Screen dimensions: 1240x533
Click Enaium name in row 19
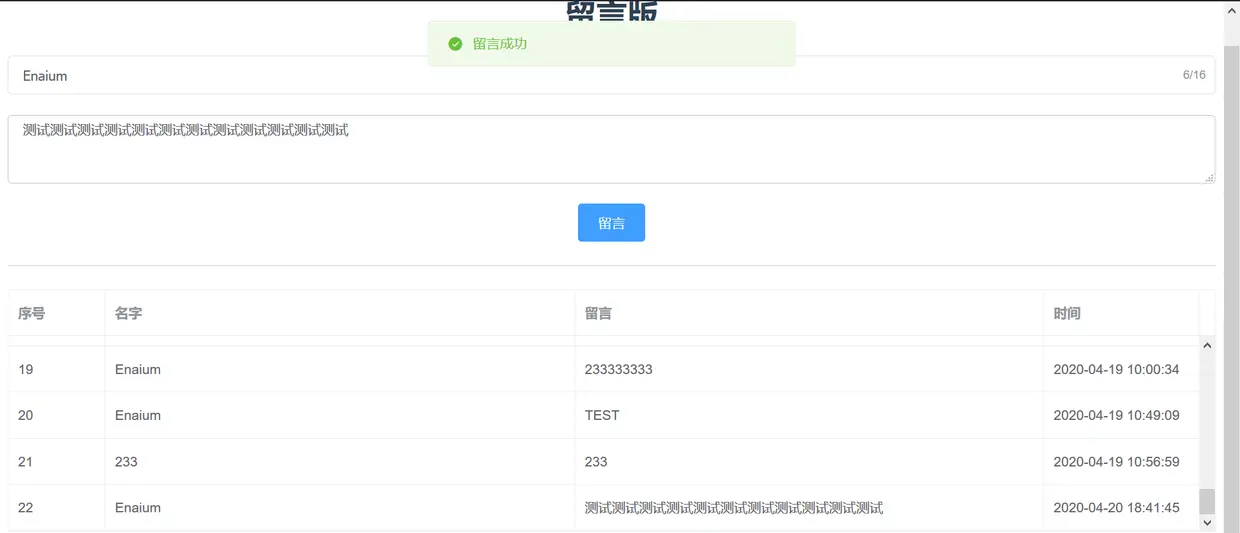click(138, 369)
